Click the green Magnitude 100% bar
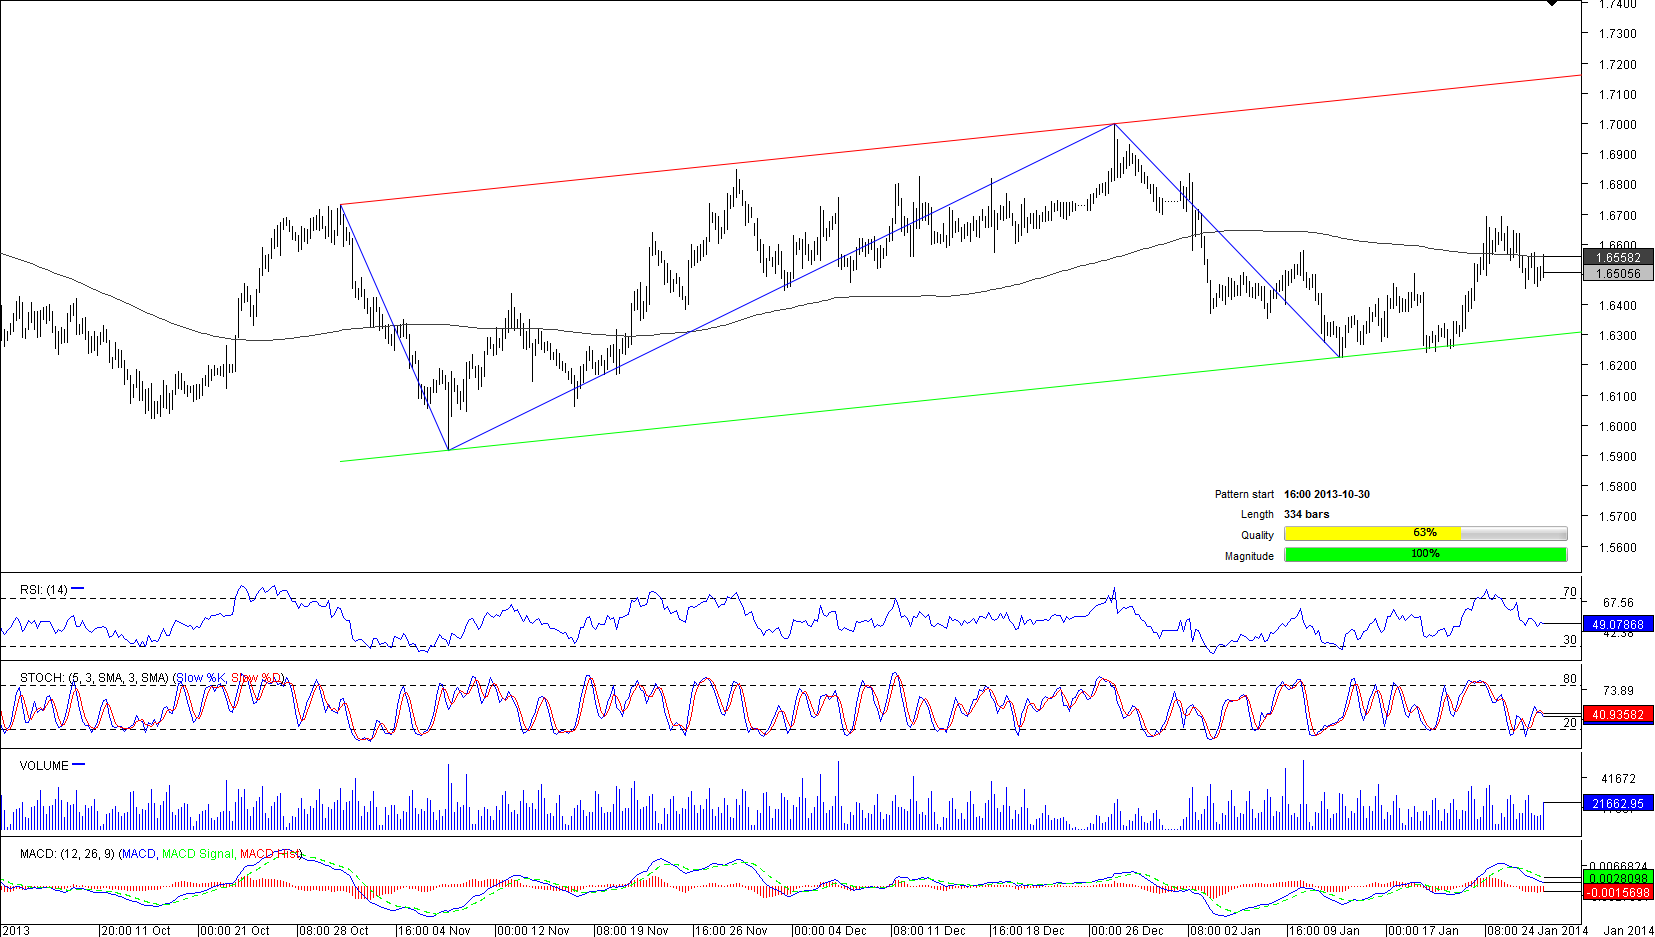Viewport: 1655px width, 937px height. click(1425, 554)
